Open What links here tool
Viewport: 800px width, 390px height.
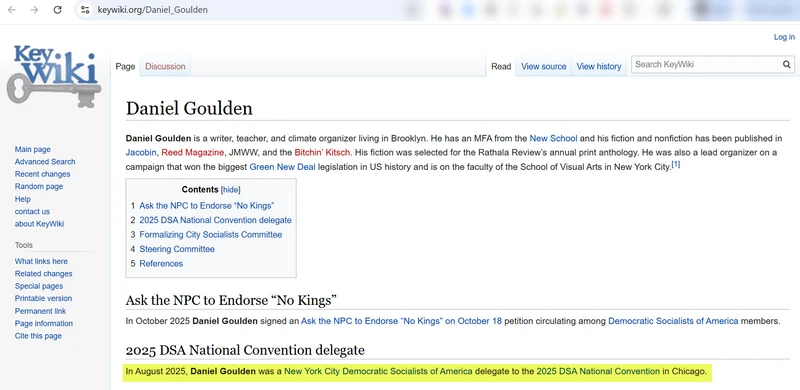pos(41,261)
